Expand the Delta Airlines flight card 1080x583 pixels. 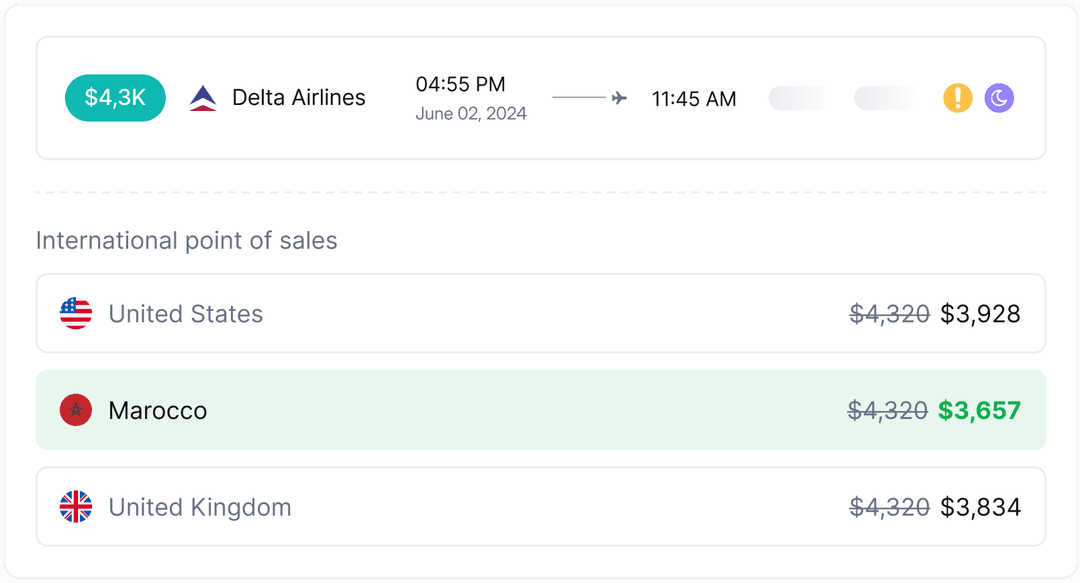tap(540, 97)
